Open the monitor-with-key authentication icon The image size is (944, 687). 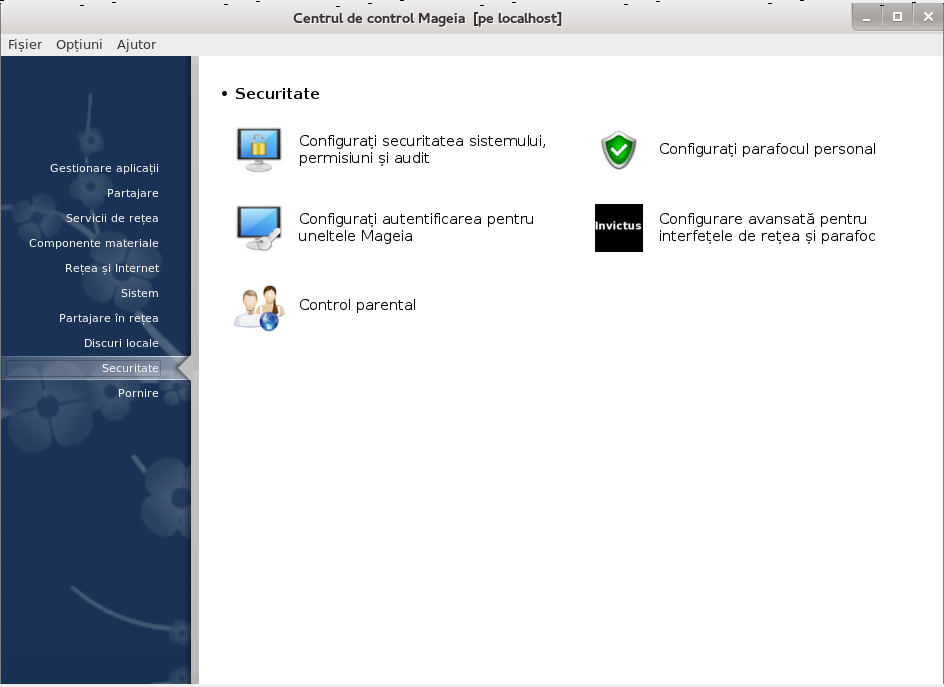(259, 228)
